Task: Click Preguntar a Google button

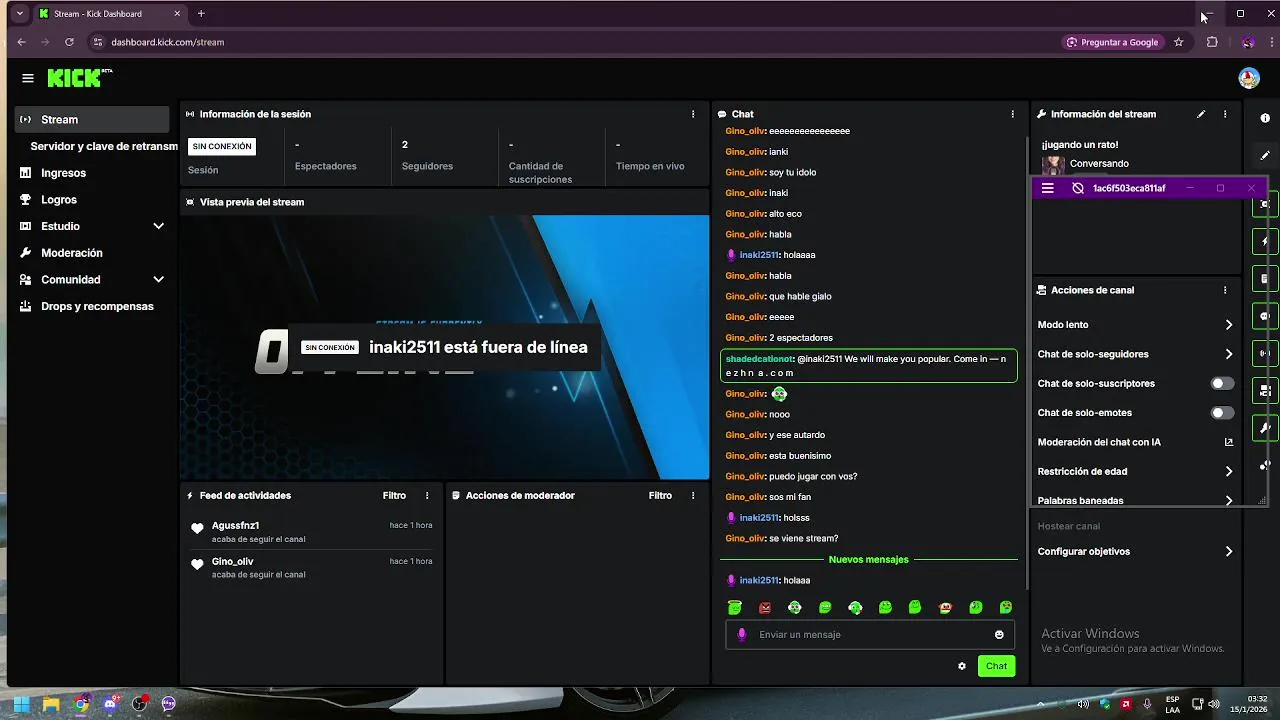Action: [1111, 42]
